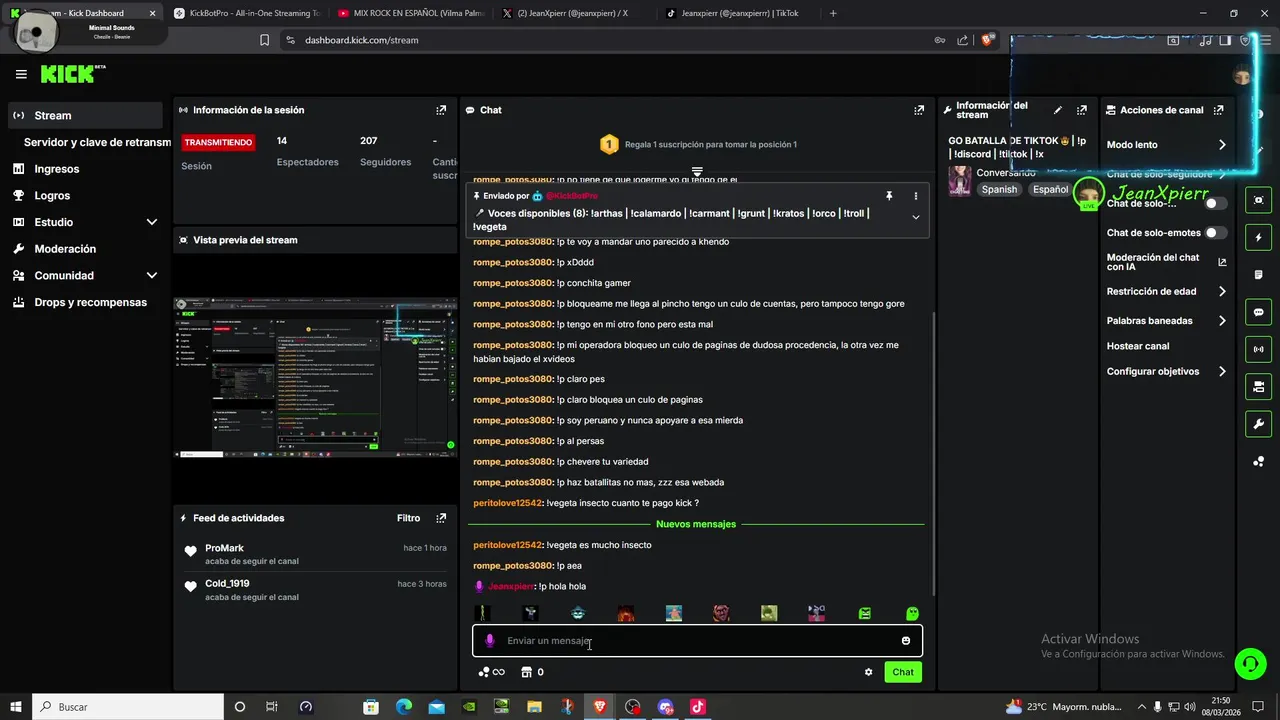This screenshot has width=1280, height=720.
Task: Click the Español tag chip
Action: point(1050,189)
